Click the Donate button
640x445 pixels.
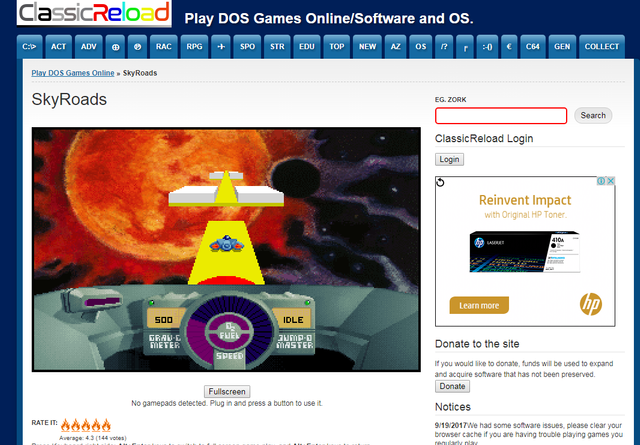tap(452, 386)
